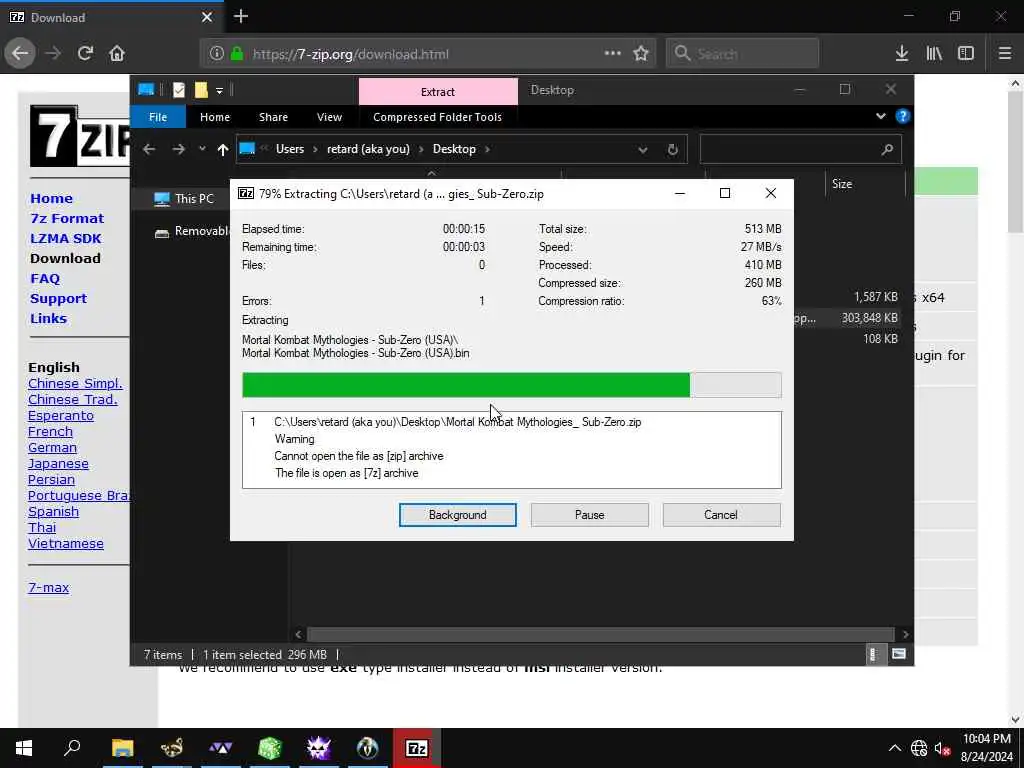Open recent locations dropdown arrow
The width and height of the screenshot is (1024, 768).
click(202, 149)
